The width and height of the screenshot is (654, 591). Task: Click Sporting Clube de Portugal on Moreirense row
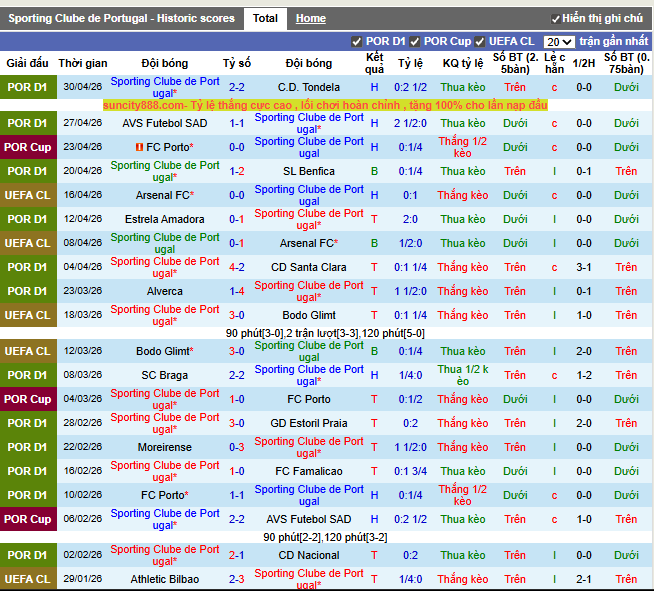(x=309, y=448)
